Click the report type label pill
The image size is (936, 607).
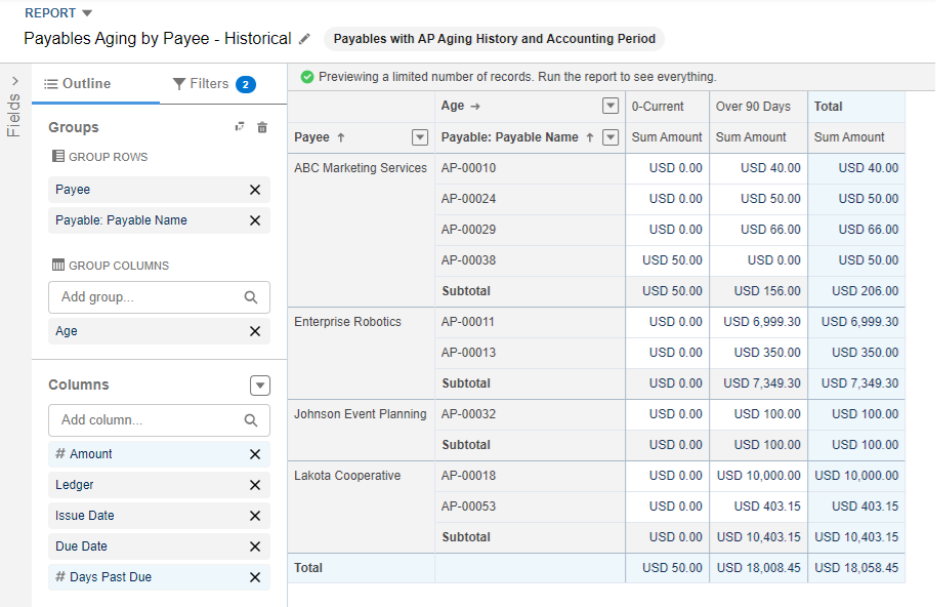pyautogui.click(x=494, y=39)
